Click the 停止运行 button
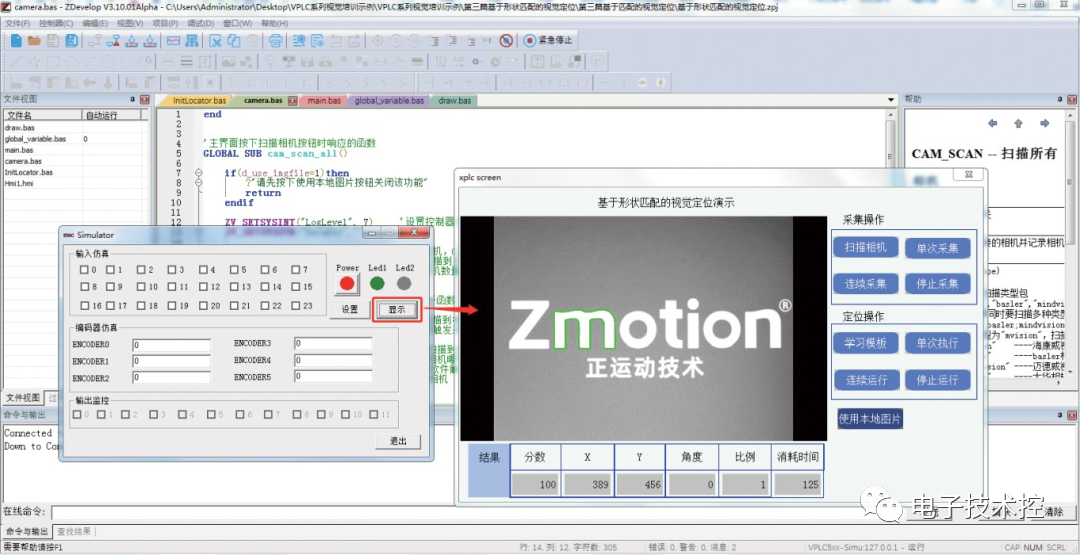This screenshot has height=555, width=1080. tap(938, 379)
